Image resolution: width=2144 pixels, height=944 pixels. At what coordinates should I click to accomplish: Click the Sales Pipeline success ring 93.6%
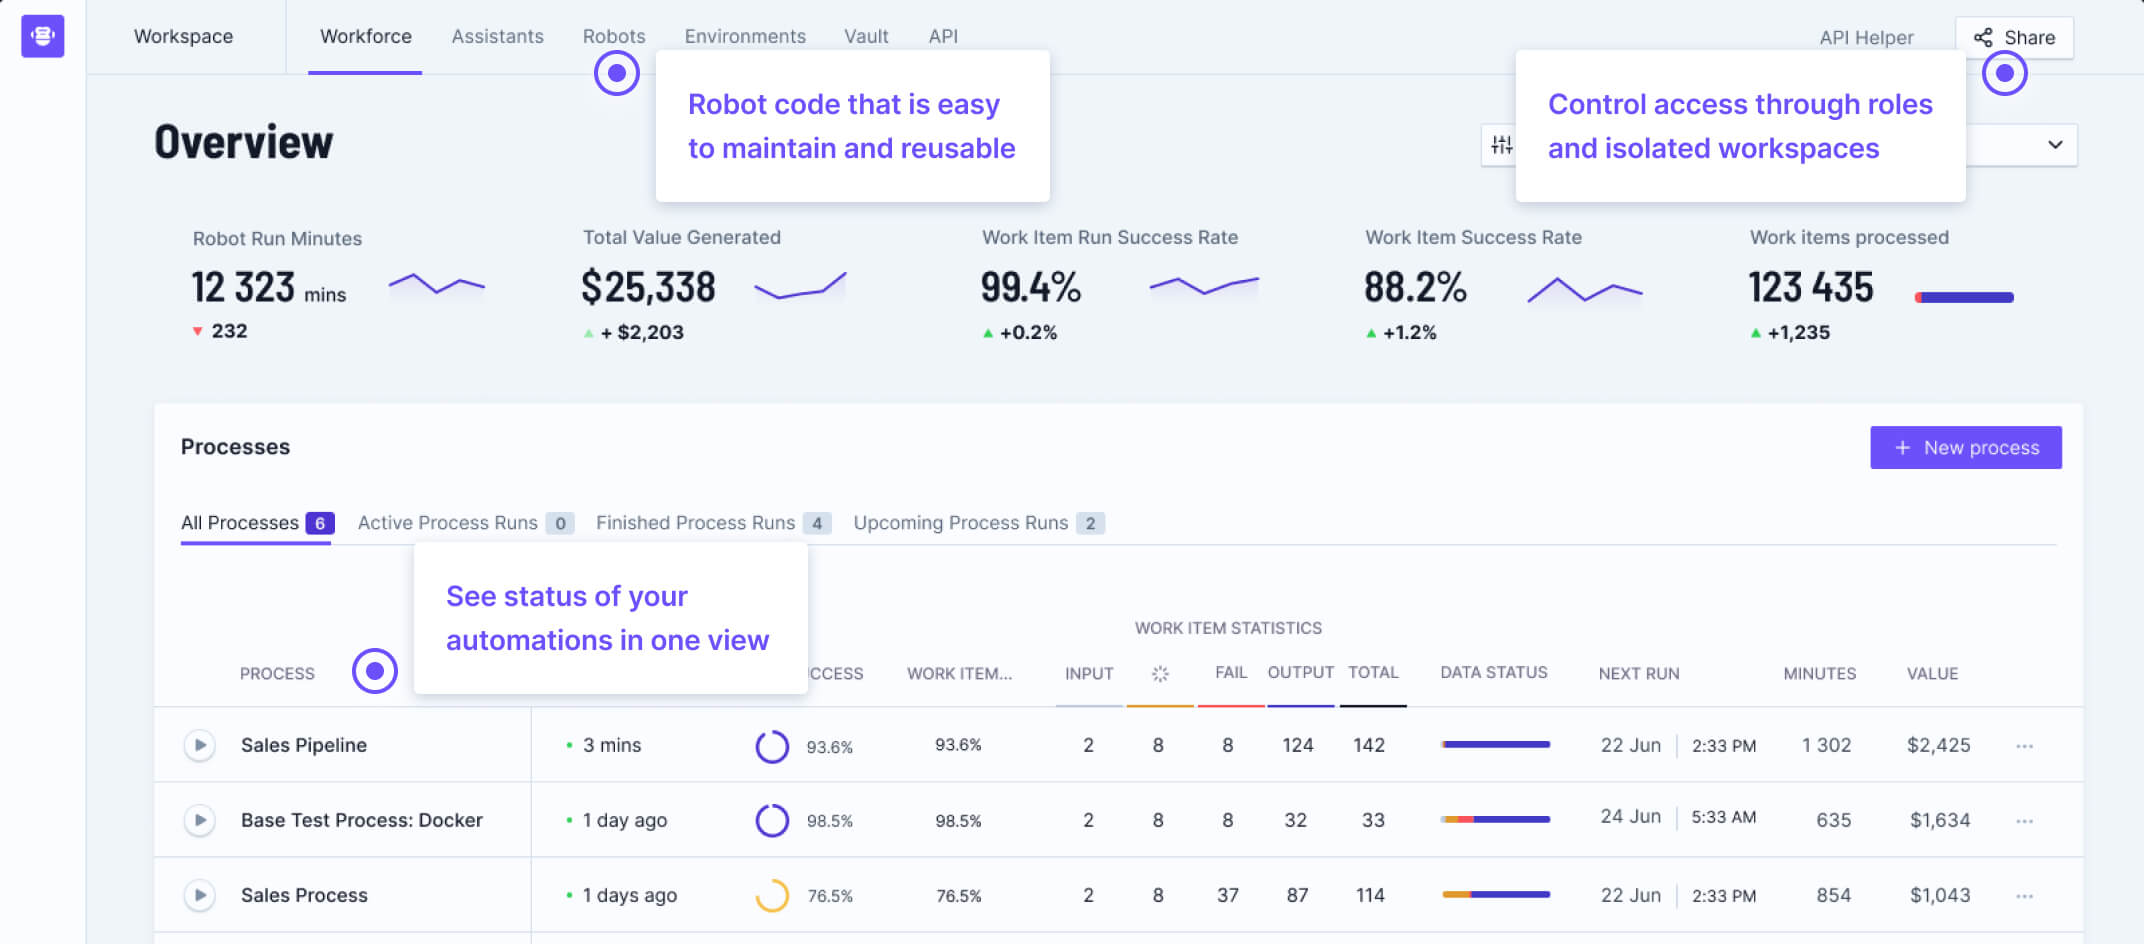772,746
